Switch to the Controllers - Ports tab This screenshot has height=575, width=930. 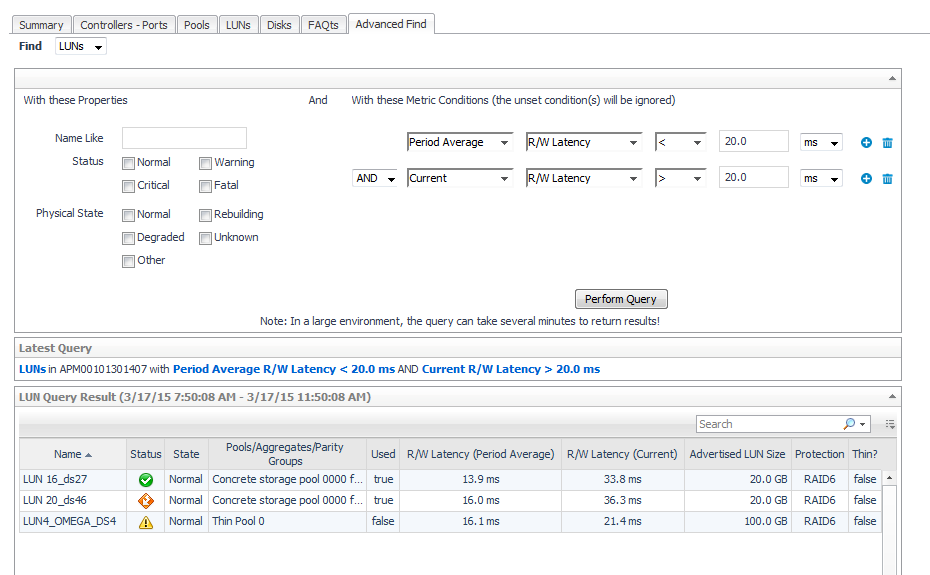click(x=124, y=25)
